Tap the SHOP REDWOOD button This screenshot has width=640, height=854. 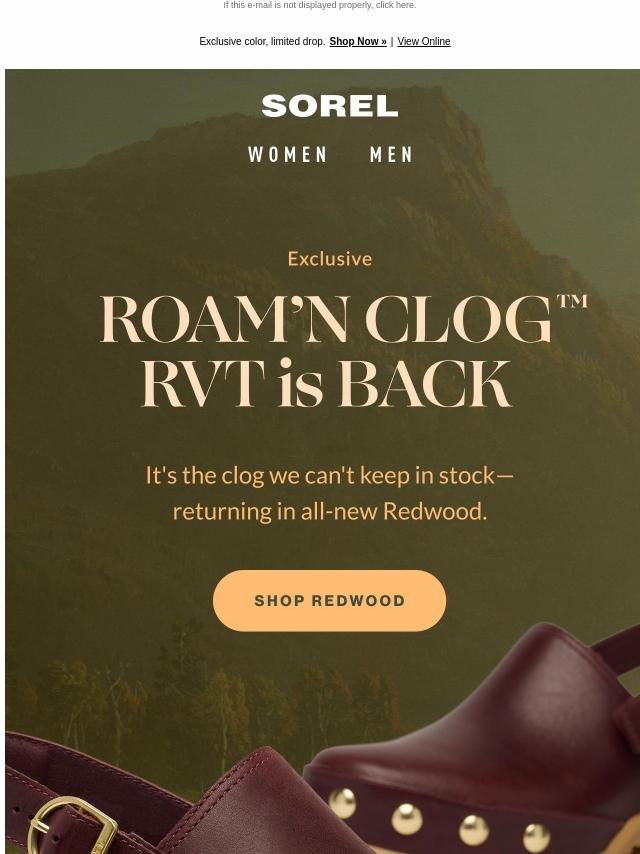point(330,601)
